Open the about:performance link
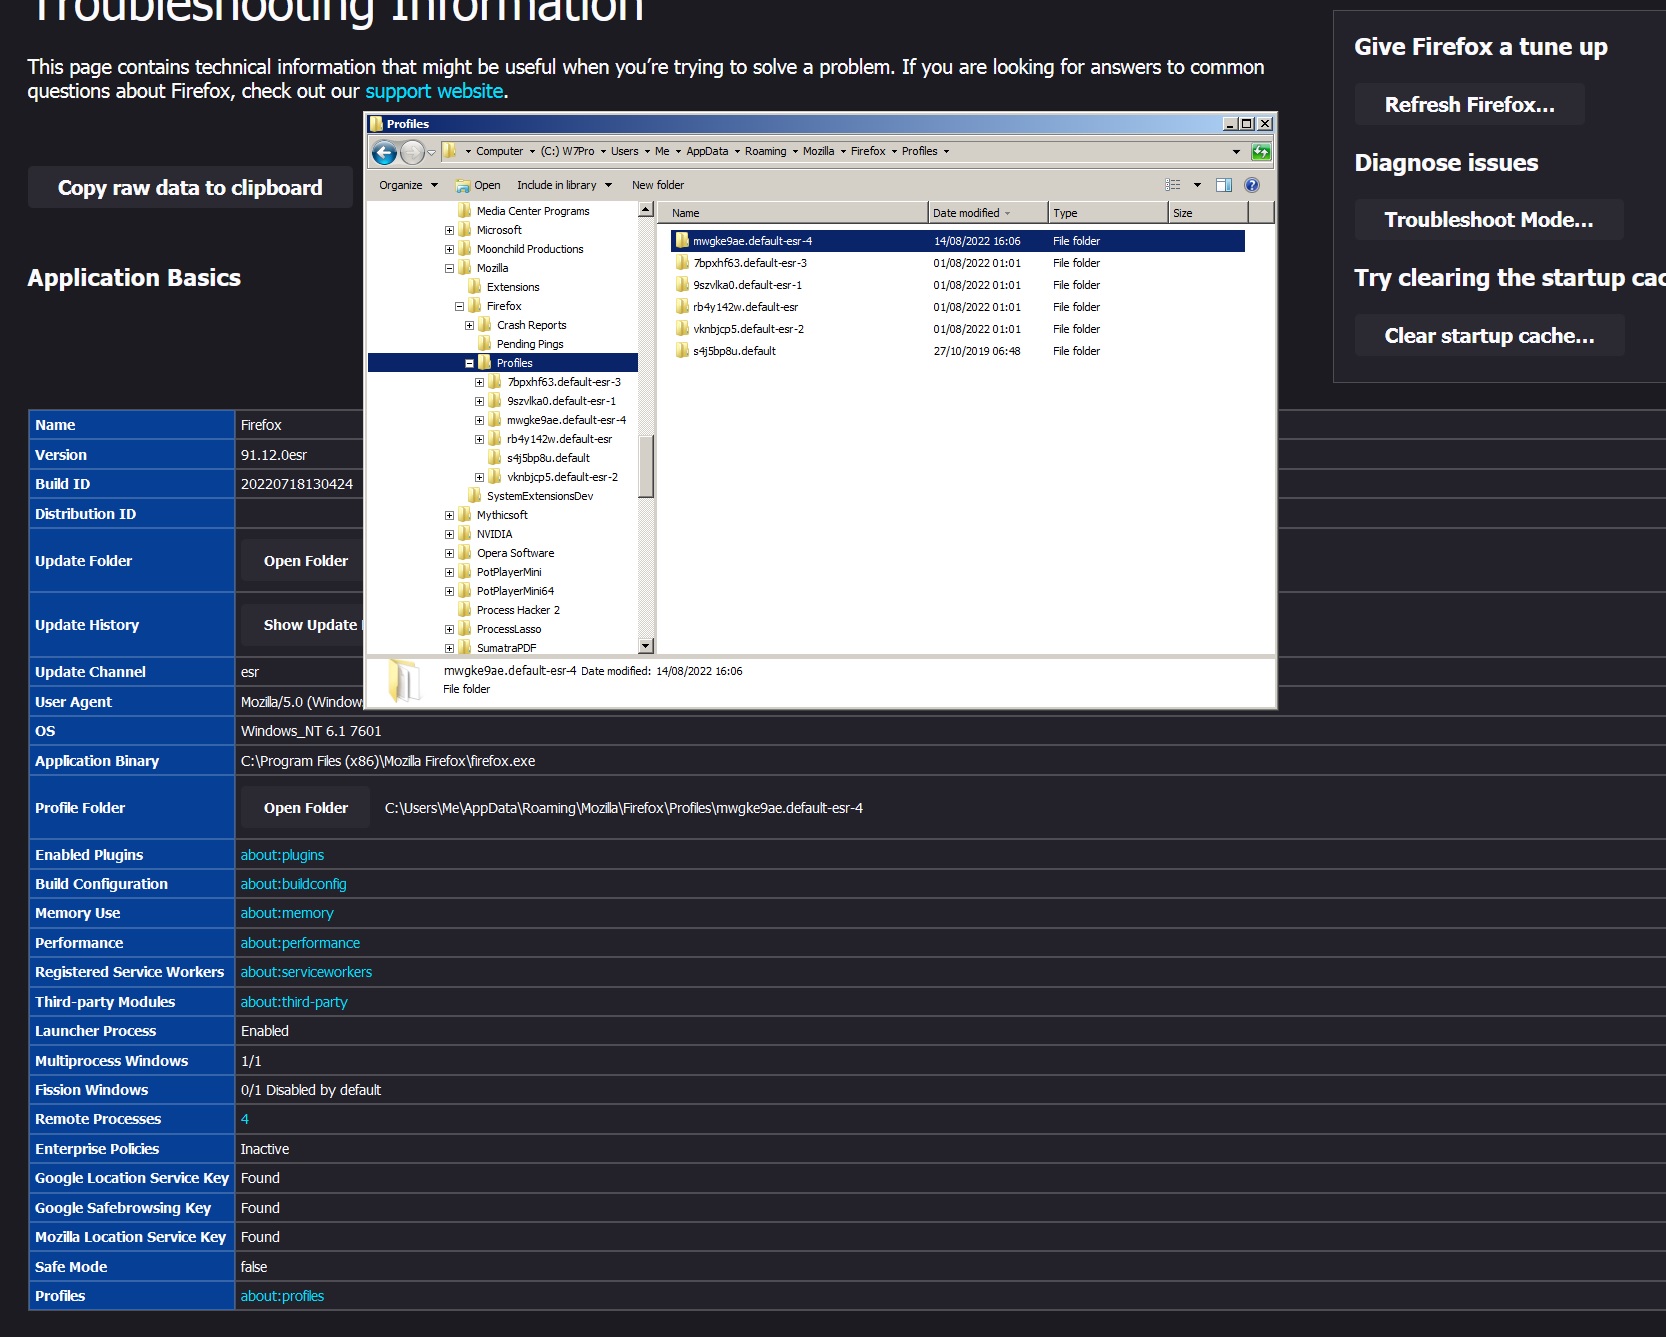The height and width of the screenshot is (1337, 1666). 300,943
